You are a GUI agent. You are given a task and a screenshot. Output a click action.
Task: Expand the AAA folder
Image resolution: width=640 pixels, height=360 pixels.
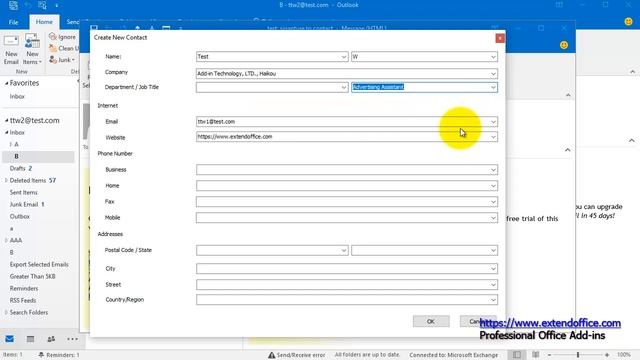point(6,240)
